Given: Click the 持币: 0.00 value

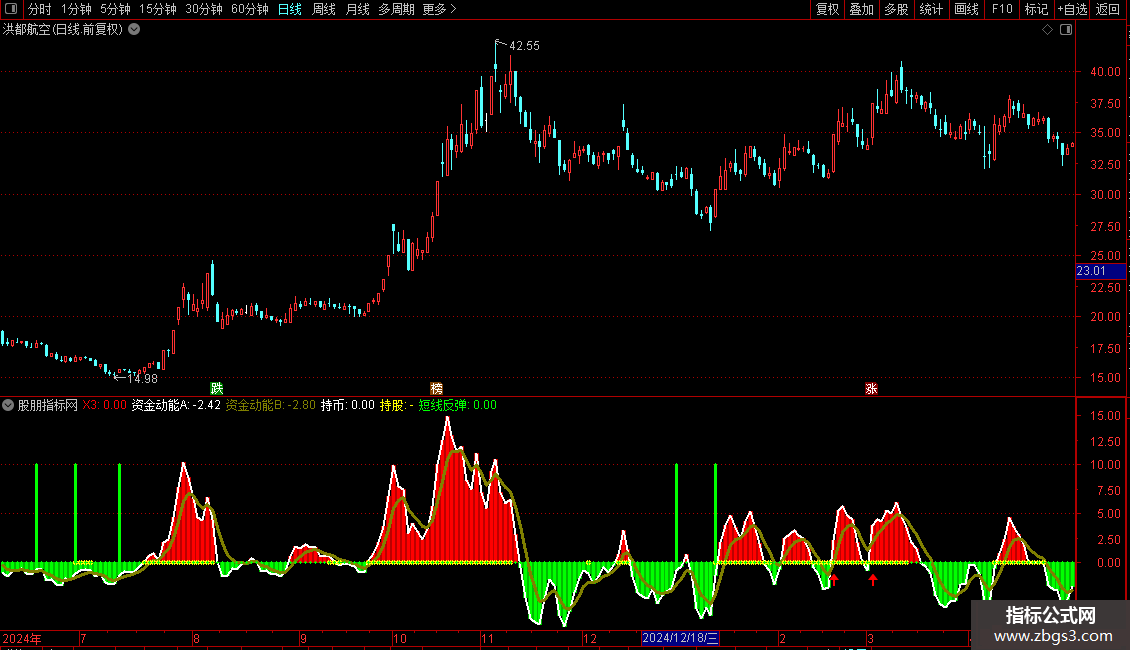Looking at the screenshot, I should [x=347, y=405].
